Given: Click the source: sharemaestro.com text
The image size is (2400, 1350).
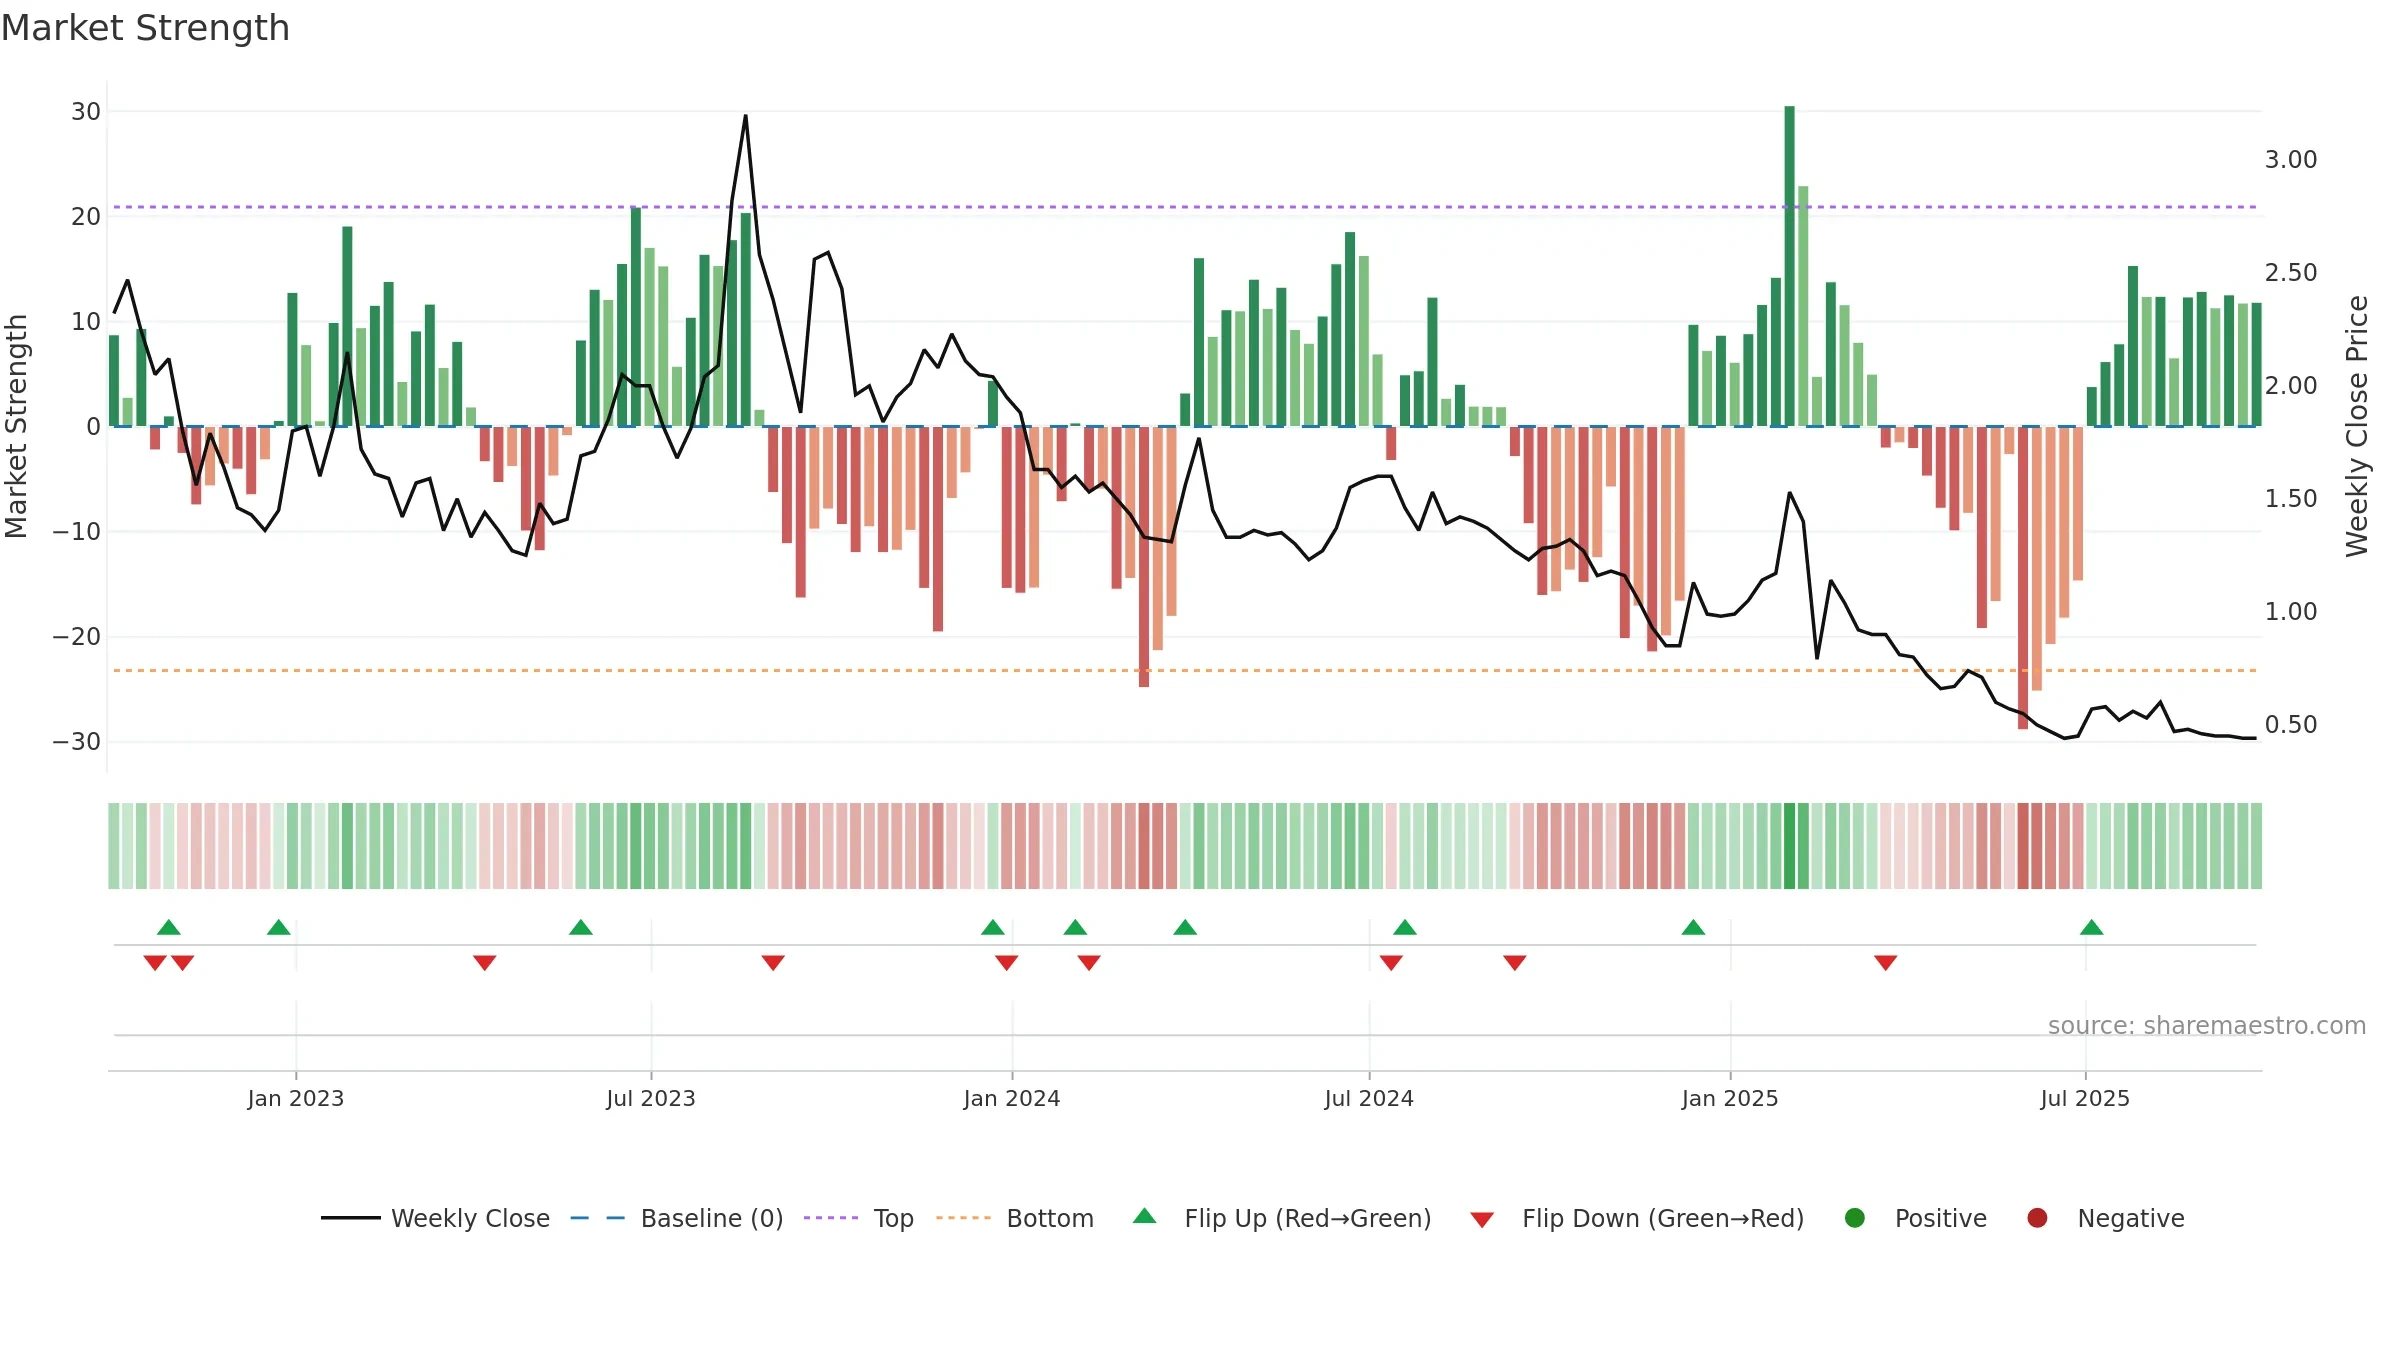Looking at the screenshot, I should pos(2207,1025).
